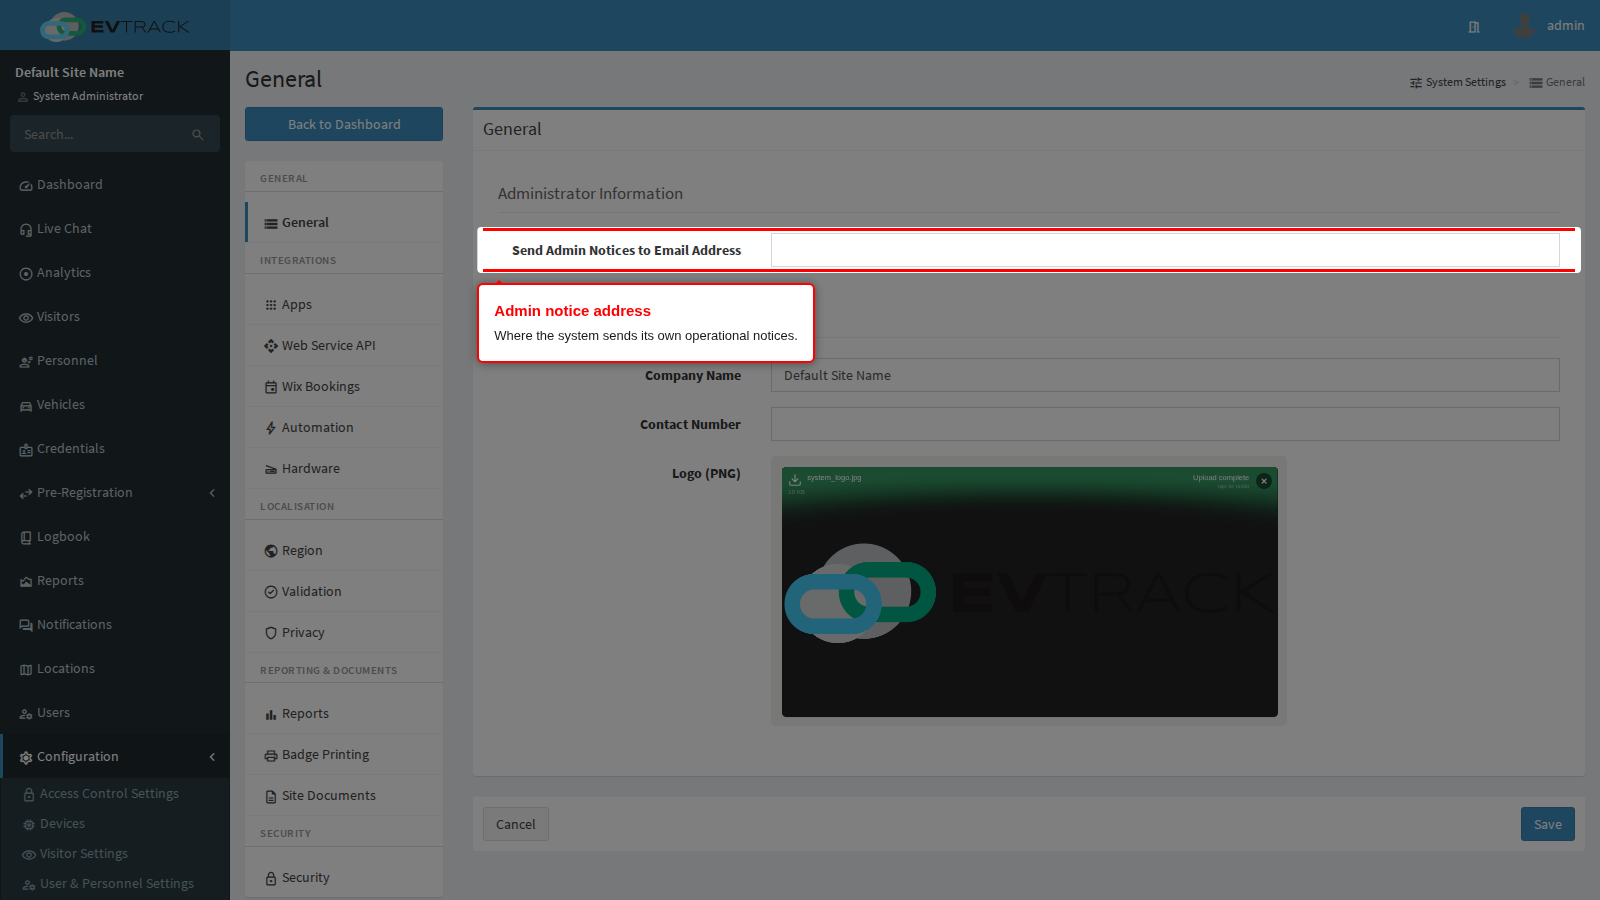The height and width of the screenshot is (900, 1600).
Task: Go to Analytics in the sidebar
Action: (x=115, y=273)
